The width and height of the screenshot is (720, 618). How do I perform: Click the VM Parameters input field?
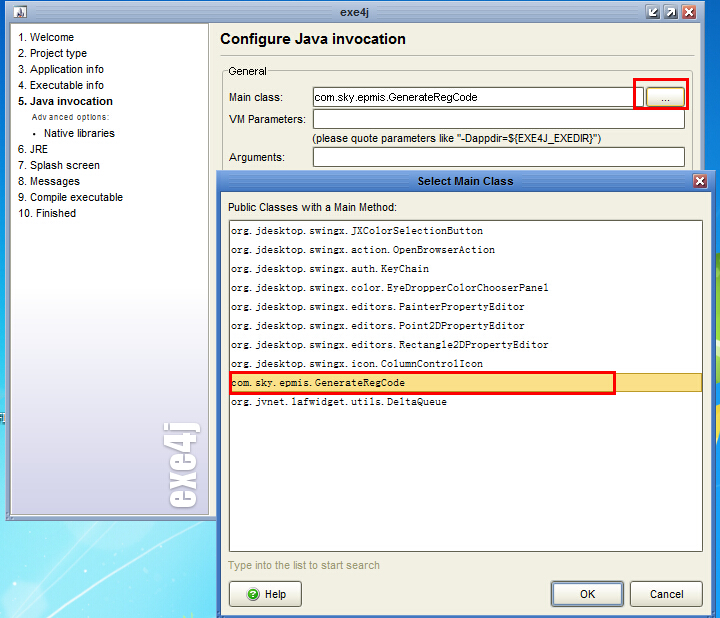498,120
